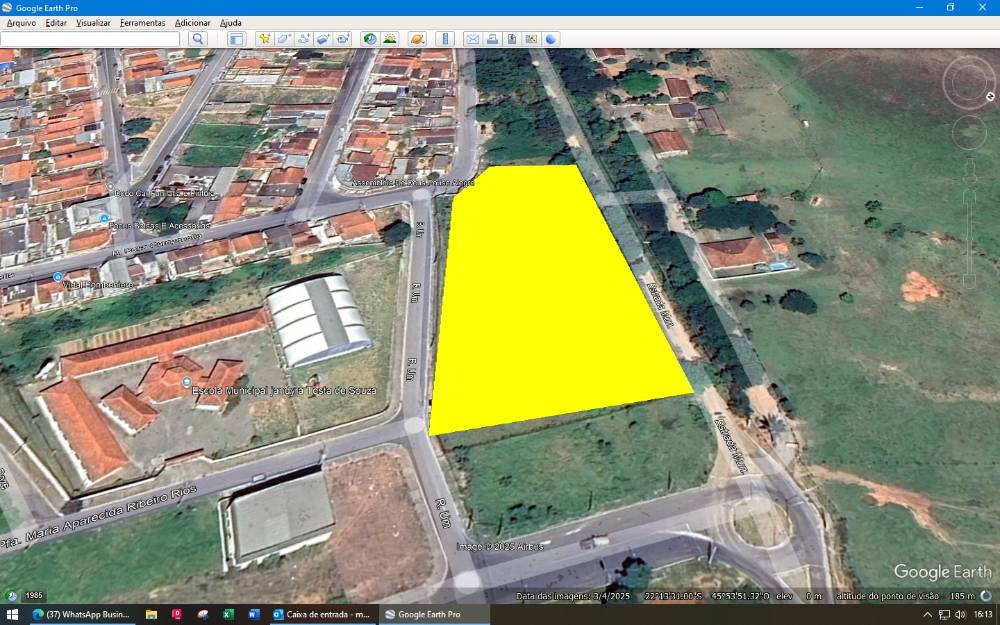Expand the Adicionar menu

tap(193, 22)
